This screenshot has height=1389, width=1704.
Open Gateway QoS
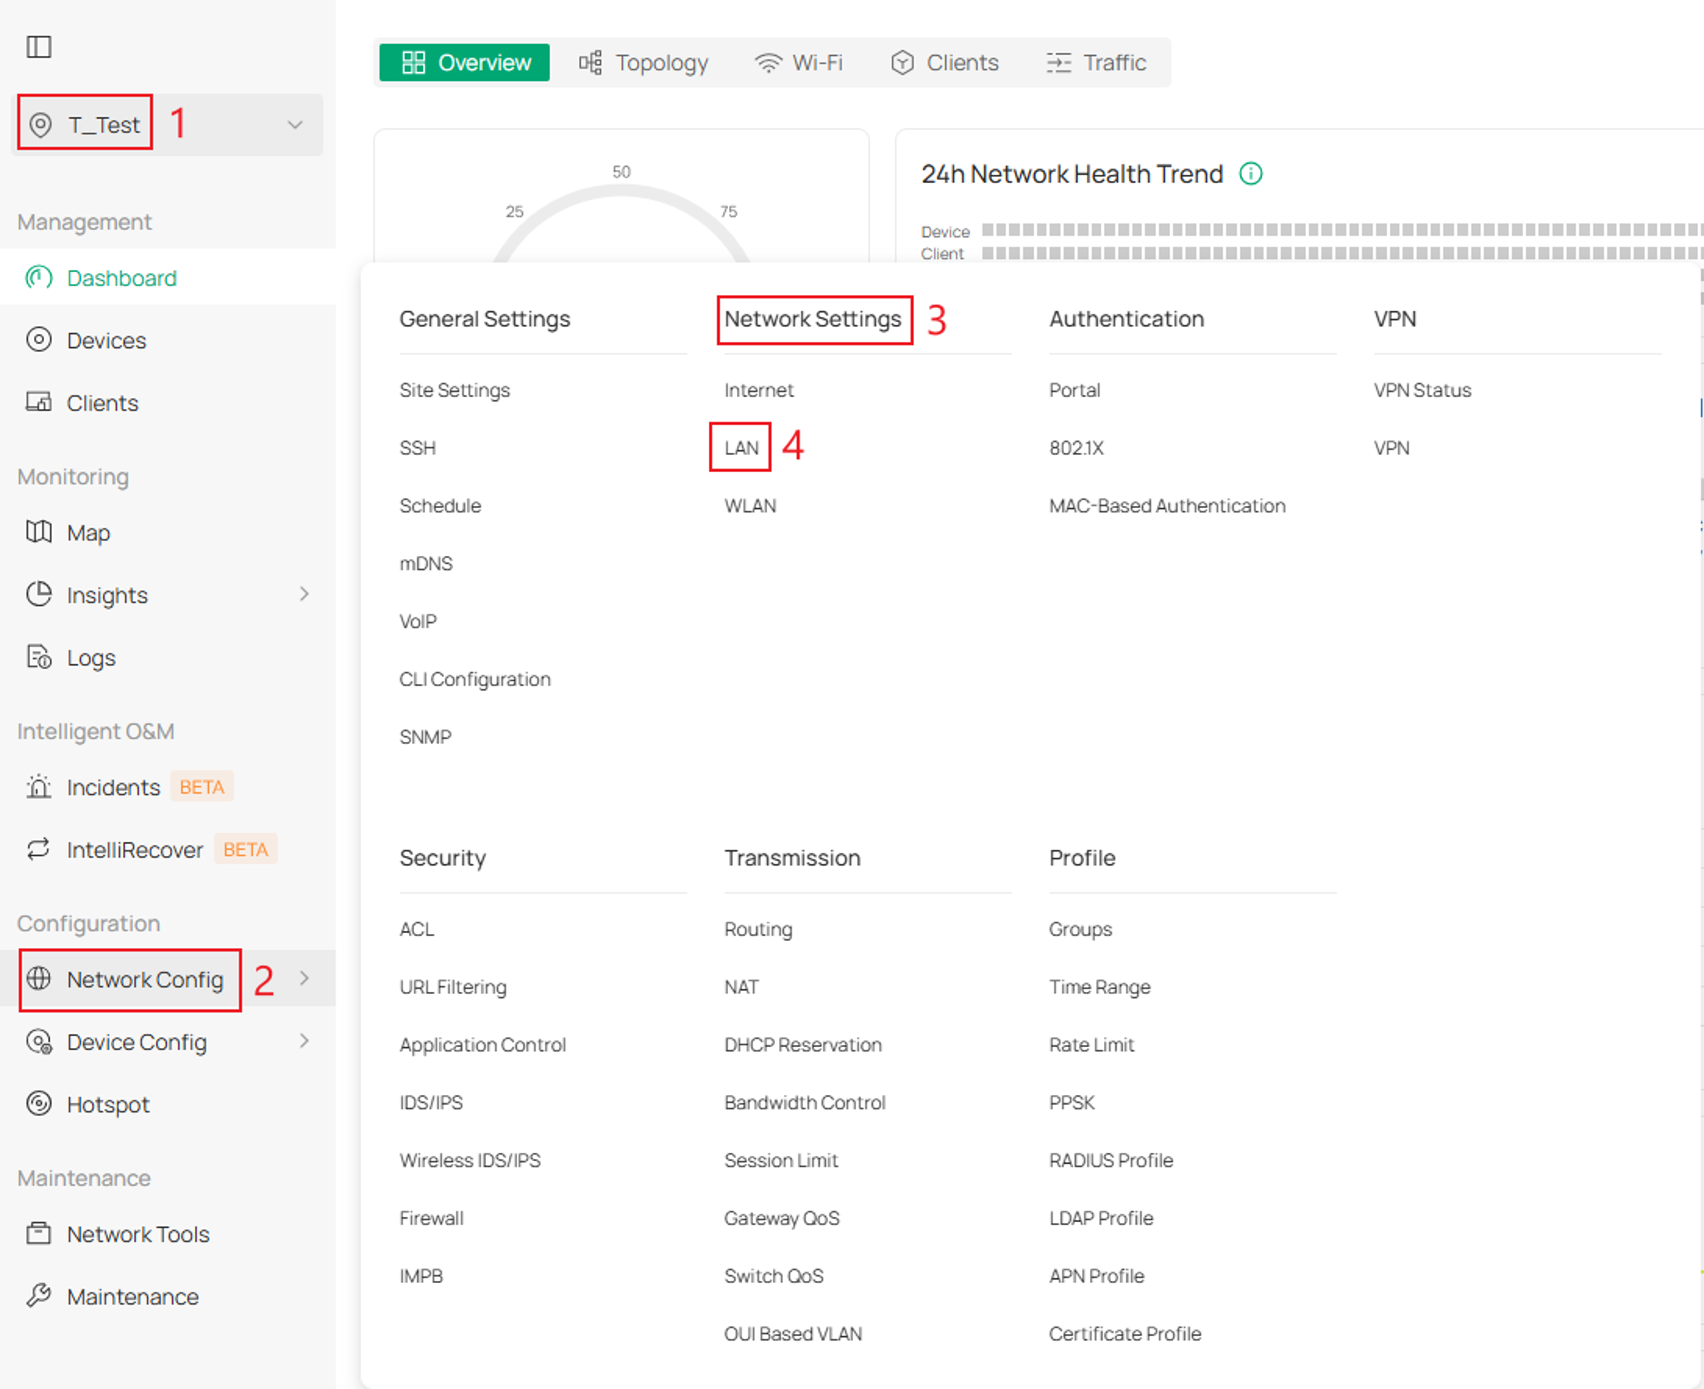782,1218
